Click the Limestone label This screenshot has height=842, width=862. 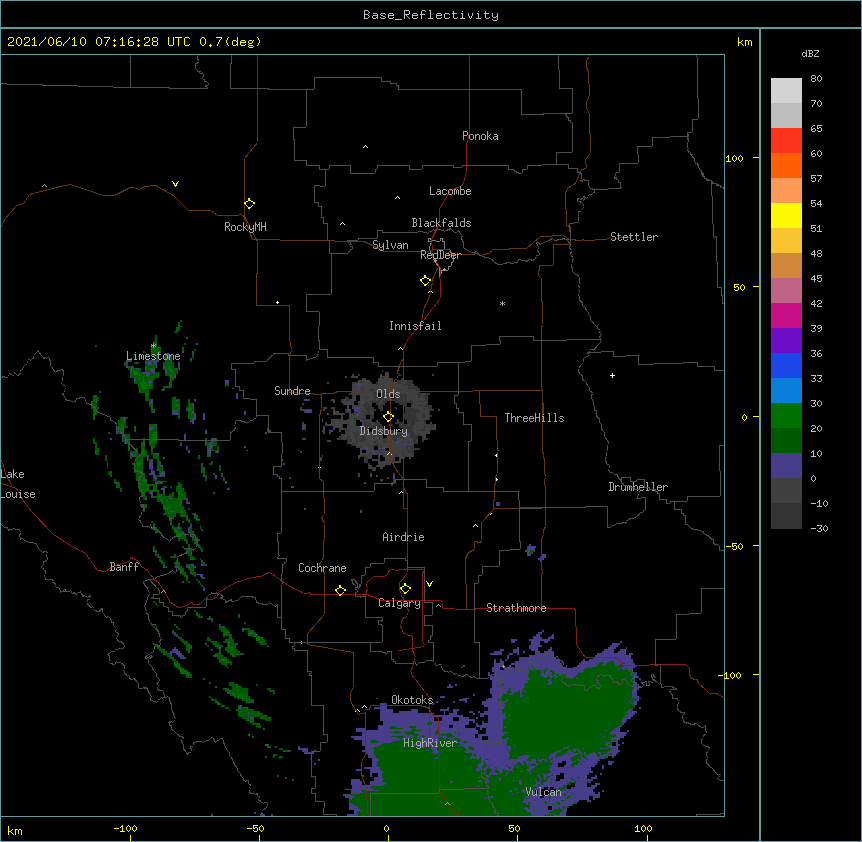click(x=153, y=356)
